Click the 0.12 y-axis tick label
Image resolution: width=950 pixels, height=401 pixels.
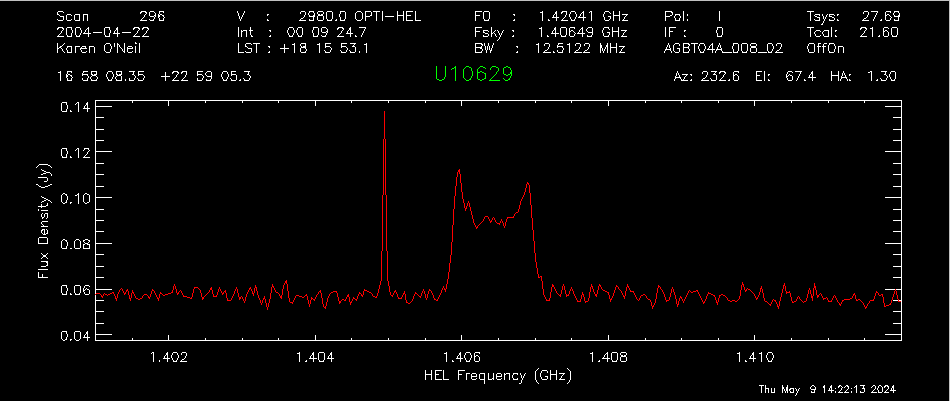coord(74,152)
